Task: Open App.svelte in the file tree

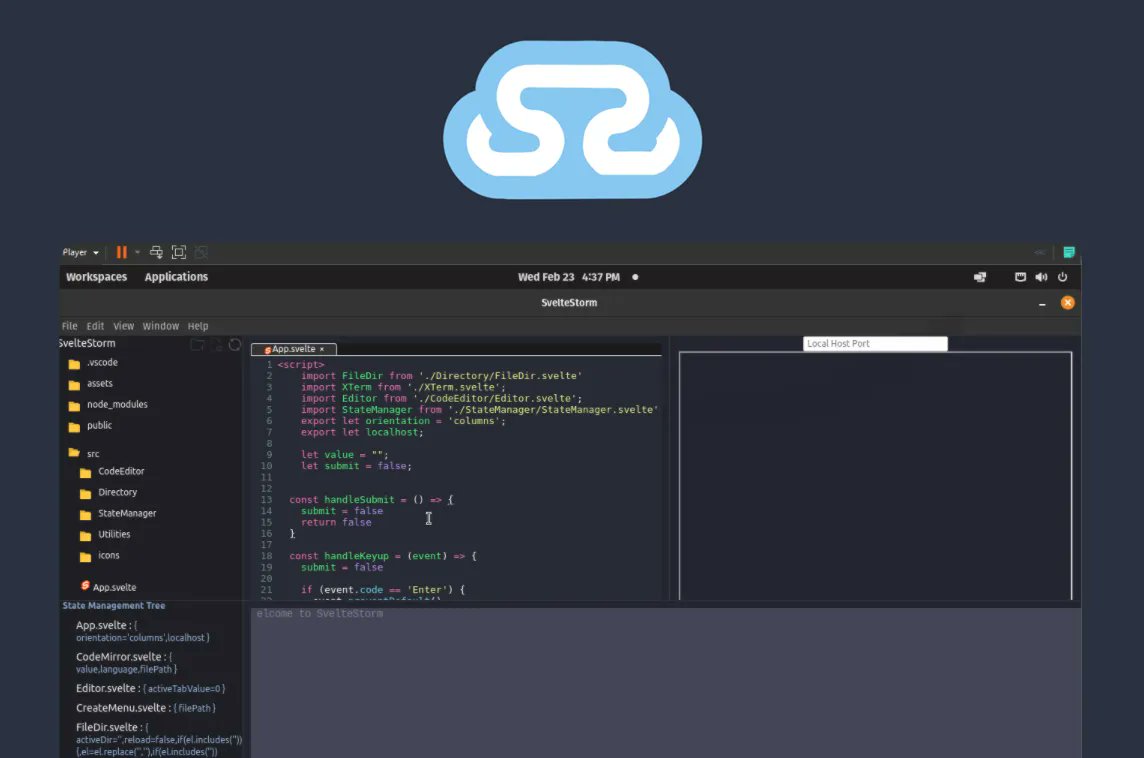Action: point(108,587)
